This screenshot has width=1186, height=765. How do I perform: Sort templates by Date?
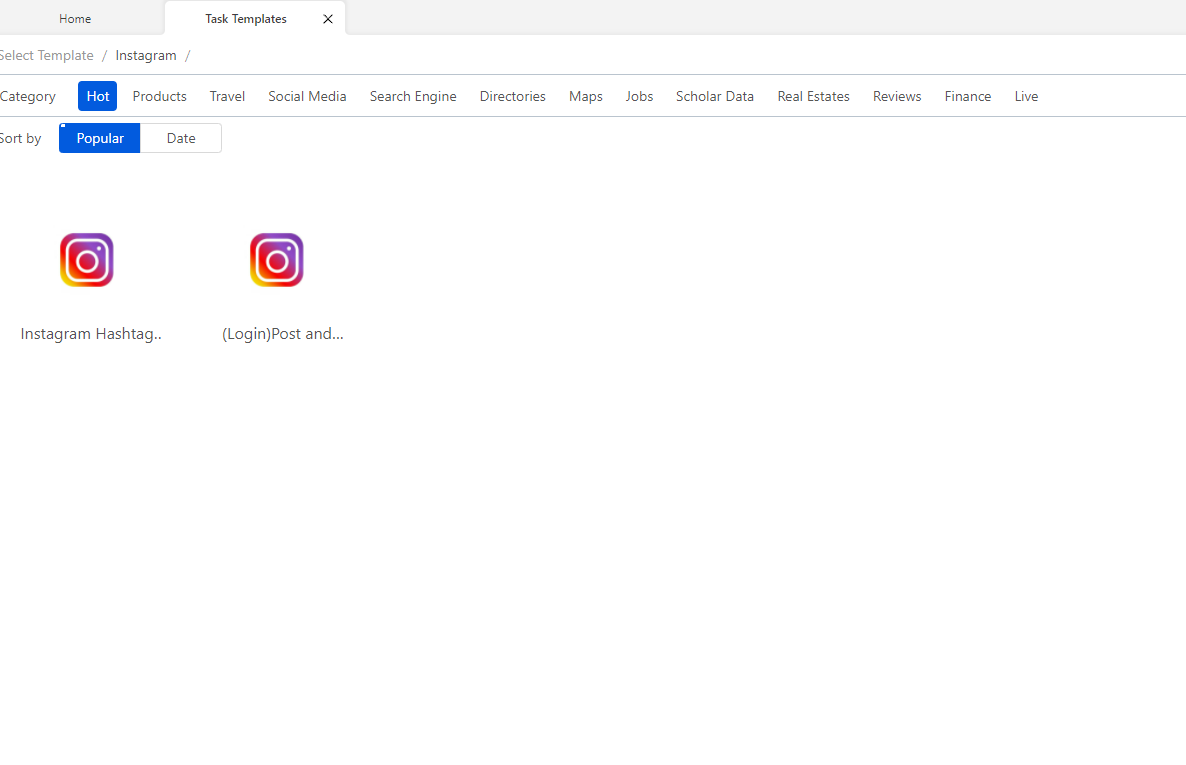(x=181, y=138)
